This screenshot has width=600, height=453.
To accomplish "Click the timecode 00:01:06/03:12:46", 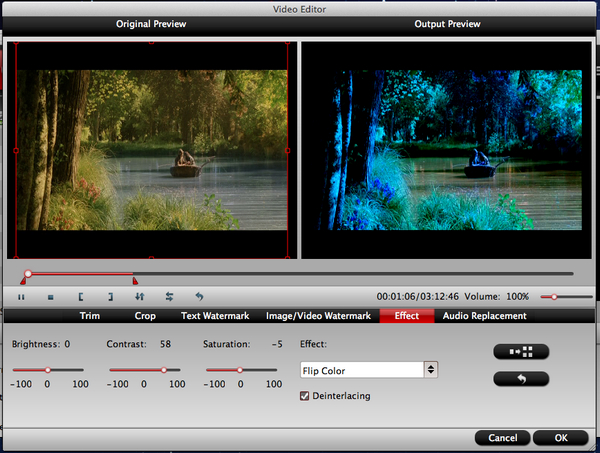I will [417, 297].
